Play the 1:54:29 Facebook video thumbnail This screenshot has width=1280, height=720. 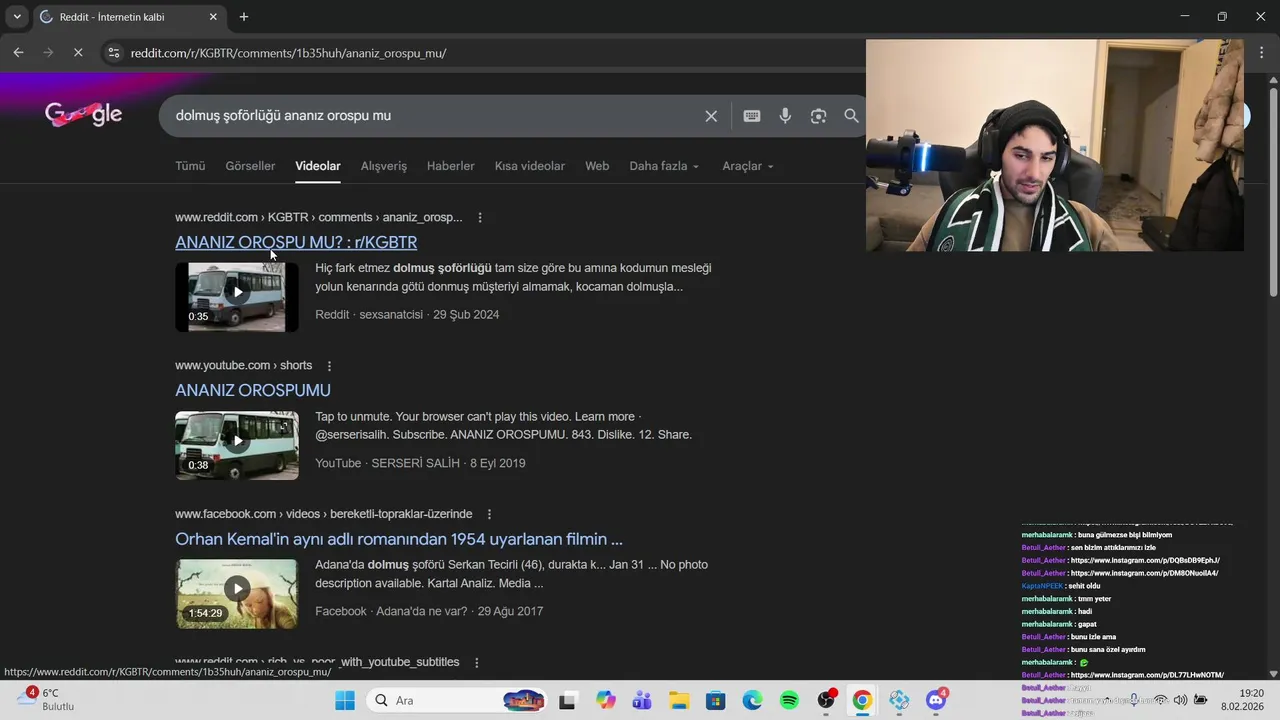[x=237, y=594]
